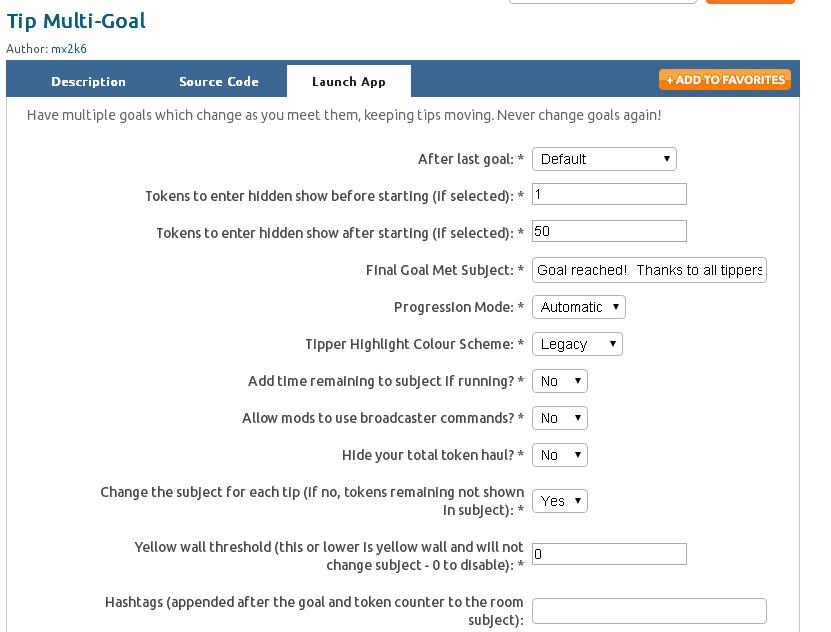The width and height of the screenshot is (831, 632).
Task: Click tokens before starting hidden show field
Action: point(609,194)
